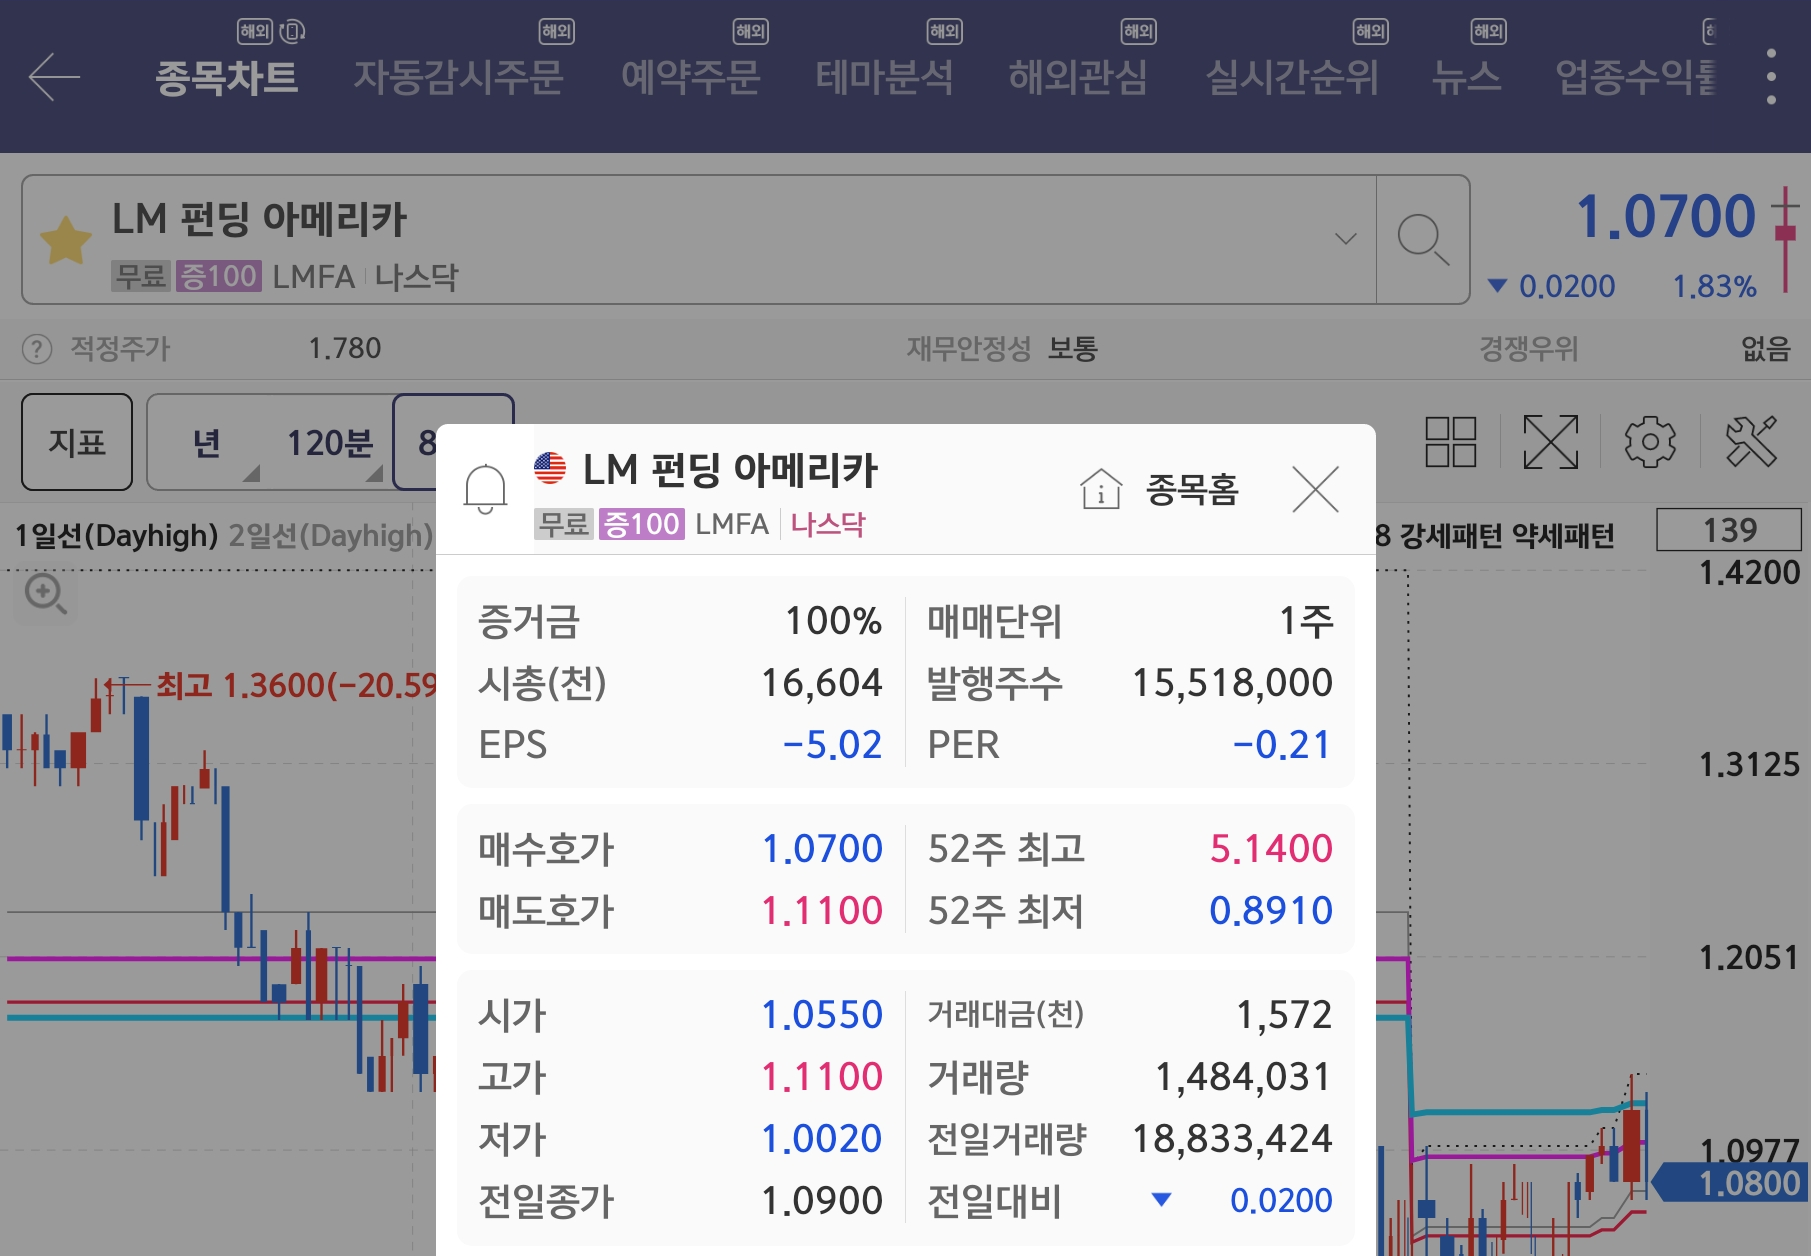This screenshot has width=1811, height=1256.
Task: Open the 테마분석 tab
Action: (x=884, y=77)
